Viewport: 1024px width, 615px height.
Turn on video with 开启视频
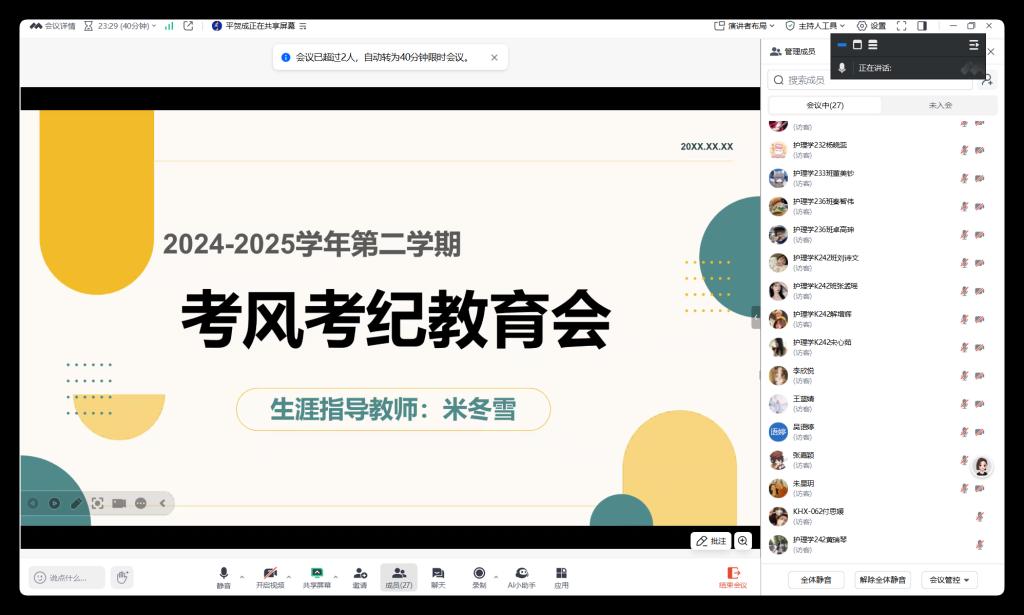(270, 576)
